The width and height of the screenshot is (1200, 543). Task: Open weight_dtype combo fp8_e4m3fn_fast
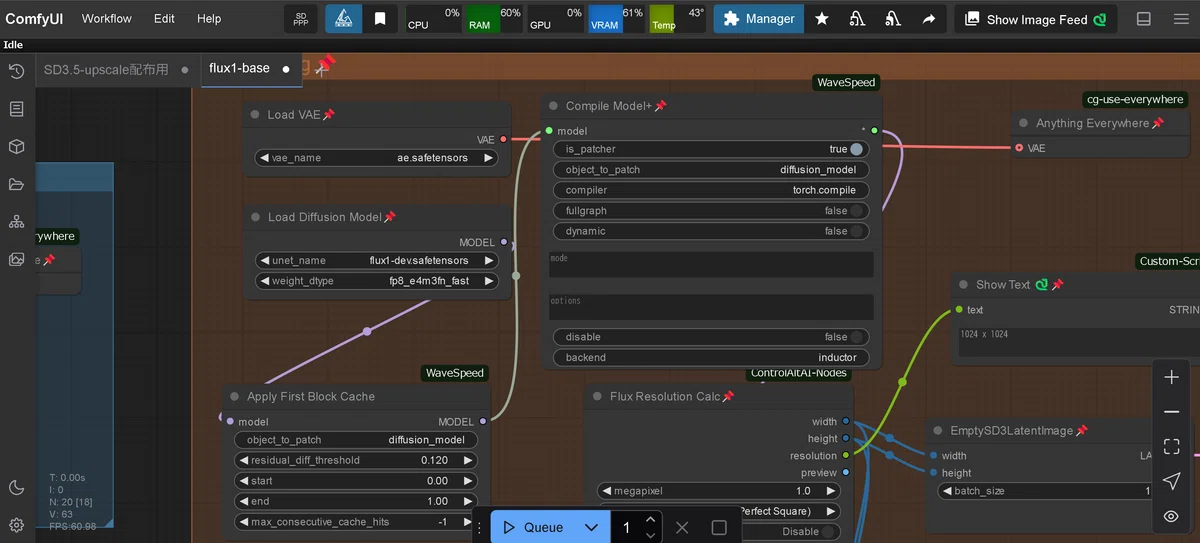click(x=376, y=281)
